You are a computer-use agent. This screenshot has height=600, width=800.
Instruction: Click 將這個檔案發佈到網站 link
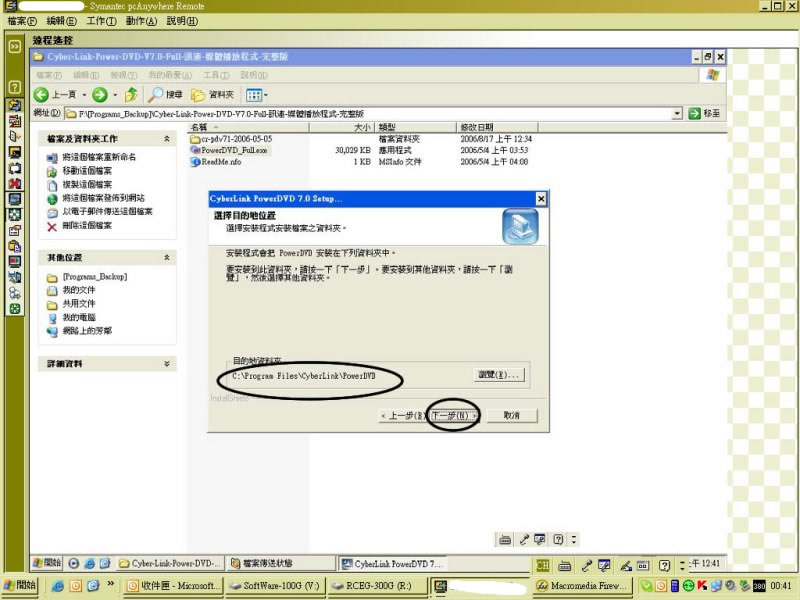(x=103, y=198)
